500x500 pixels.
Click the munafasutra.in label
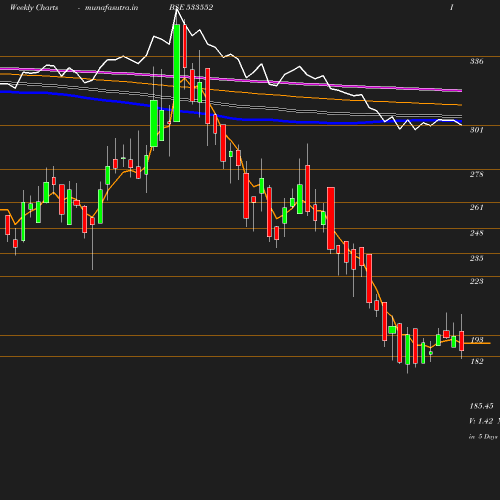pyautogui.click(x=111, y=8)
